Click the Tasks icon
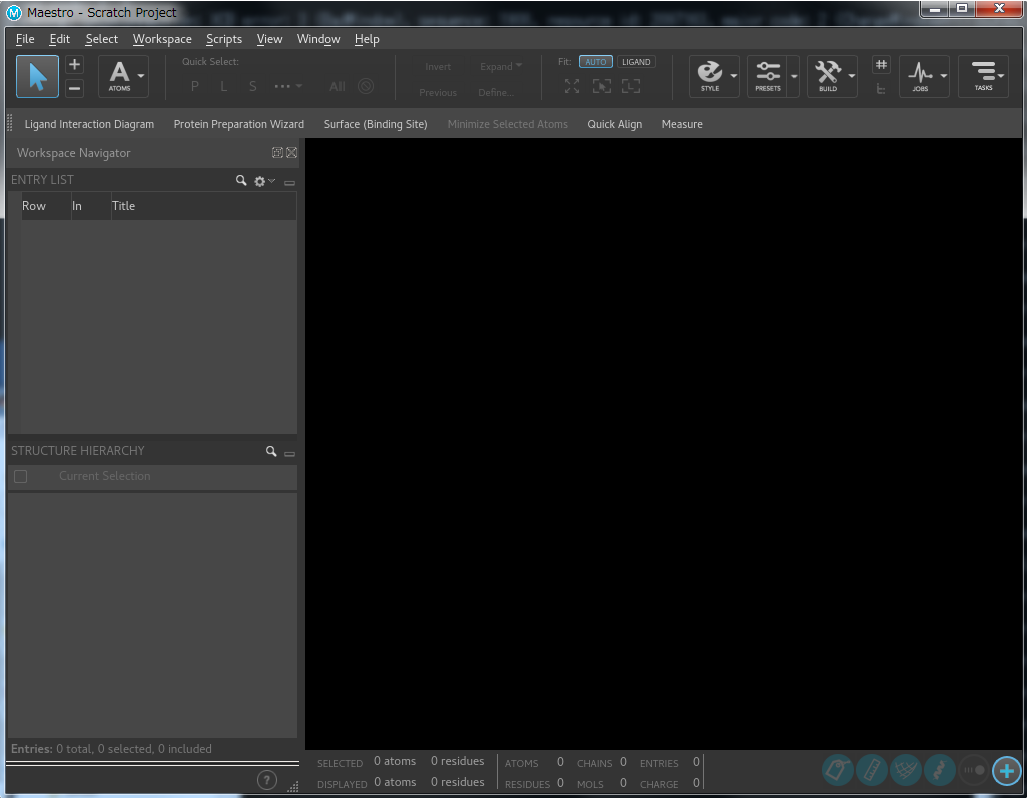The height and width of the screenshot is (798, 1027). [x=983, y=75]
